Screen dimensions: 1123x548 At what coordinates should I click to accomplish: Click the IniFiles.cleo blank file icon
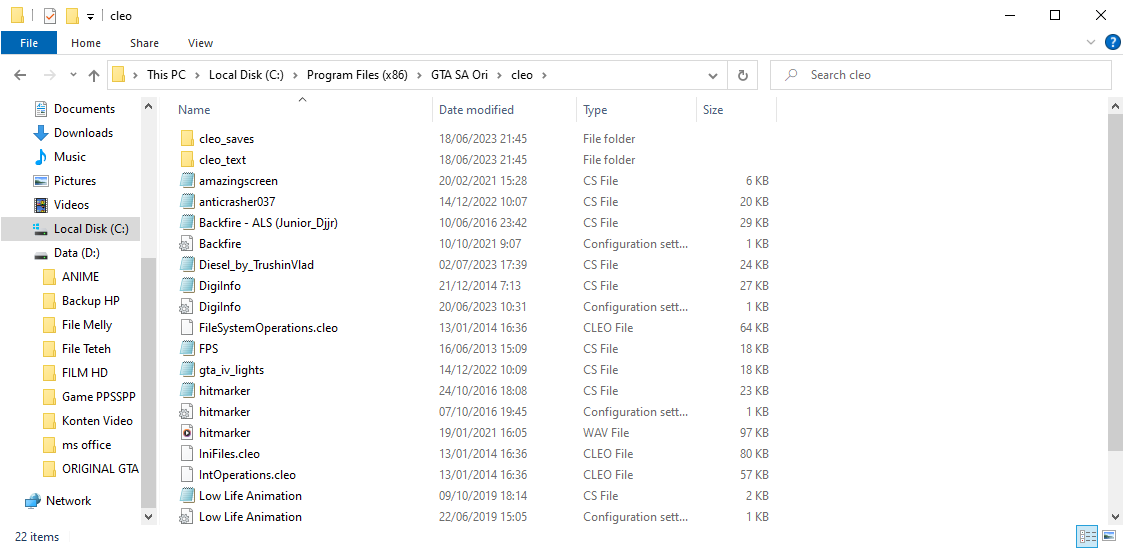tap(186, 453)
